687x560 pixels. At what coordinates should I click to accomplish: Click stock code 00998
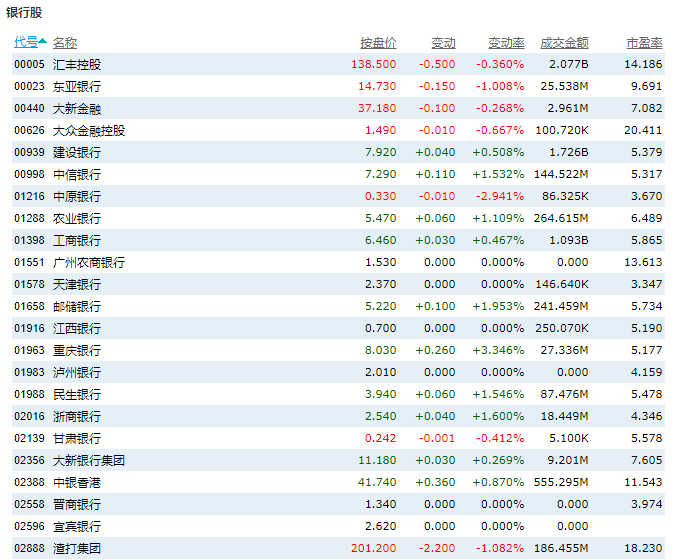click(29, 174)
